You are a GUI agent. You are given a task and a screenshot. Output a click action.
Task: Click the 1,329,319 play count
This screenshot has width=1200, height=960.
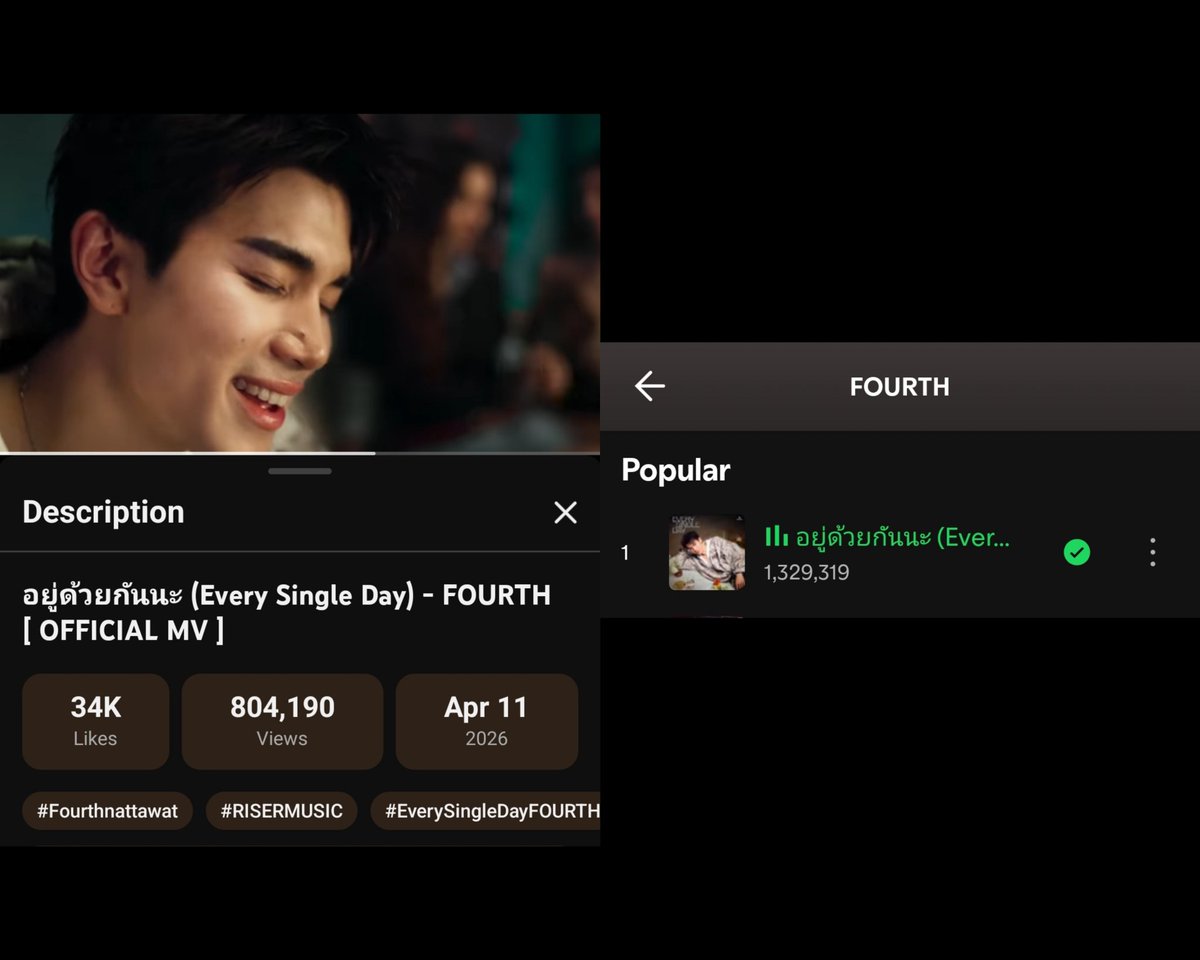(806, 573)
